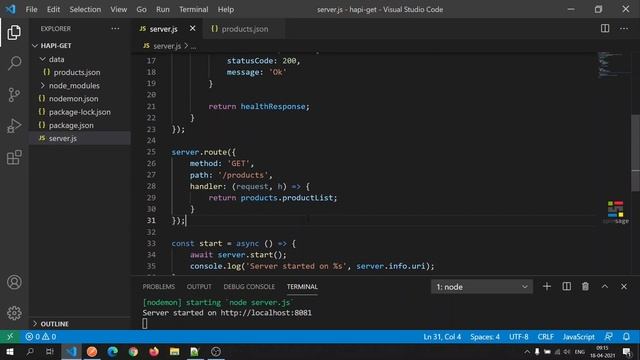Open the Terminal menu
This screenshot has height=360, width=640.
pyautogui.click(x=193, y=9)
